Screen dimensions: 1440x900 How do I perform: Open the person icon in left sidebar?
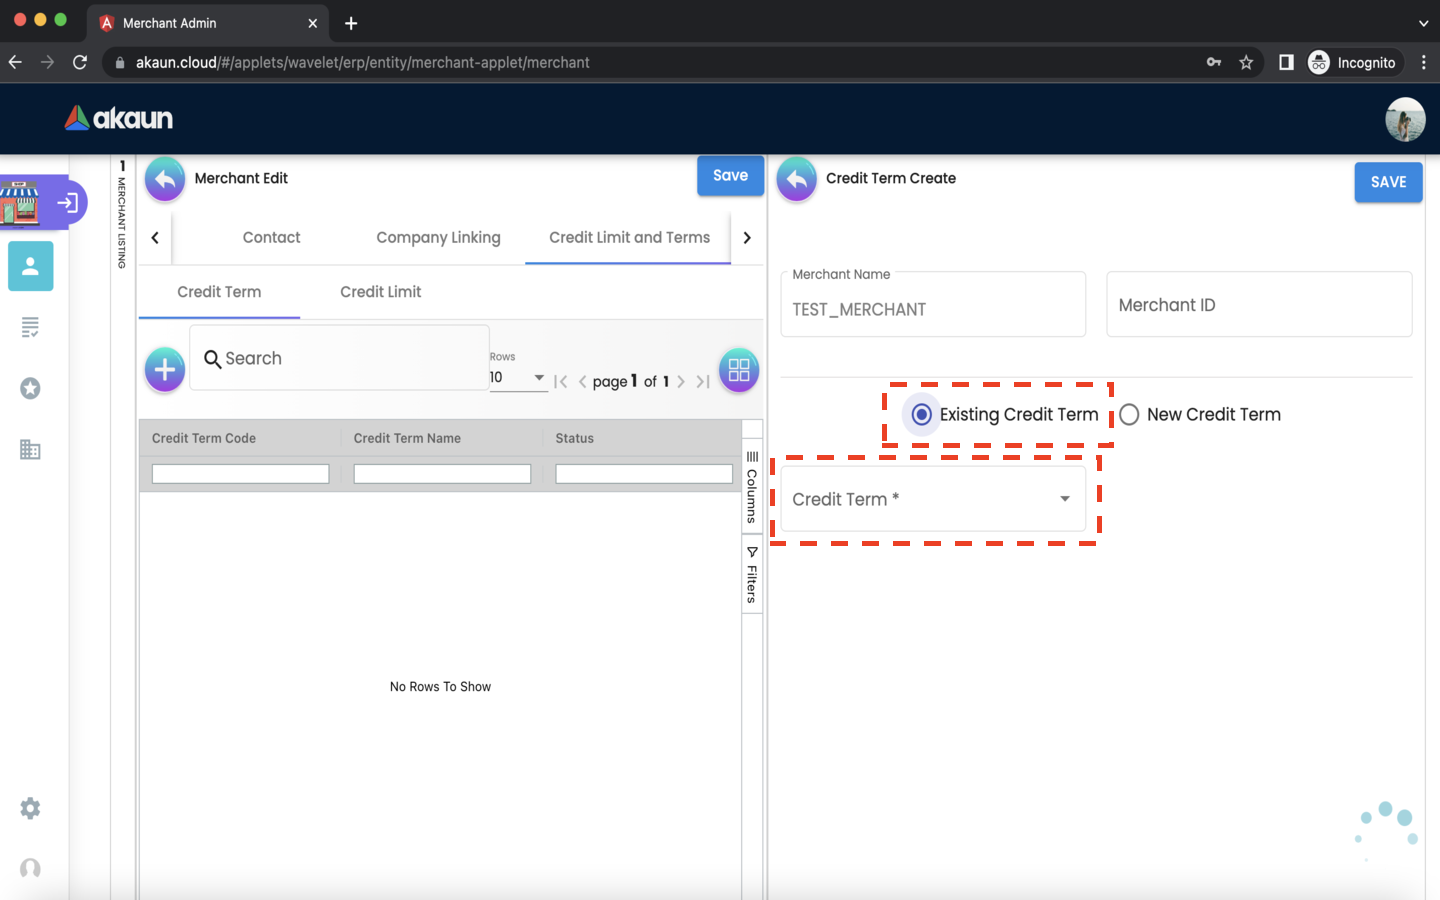[x=31, y=266]
